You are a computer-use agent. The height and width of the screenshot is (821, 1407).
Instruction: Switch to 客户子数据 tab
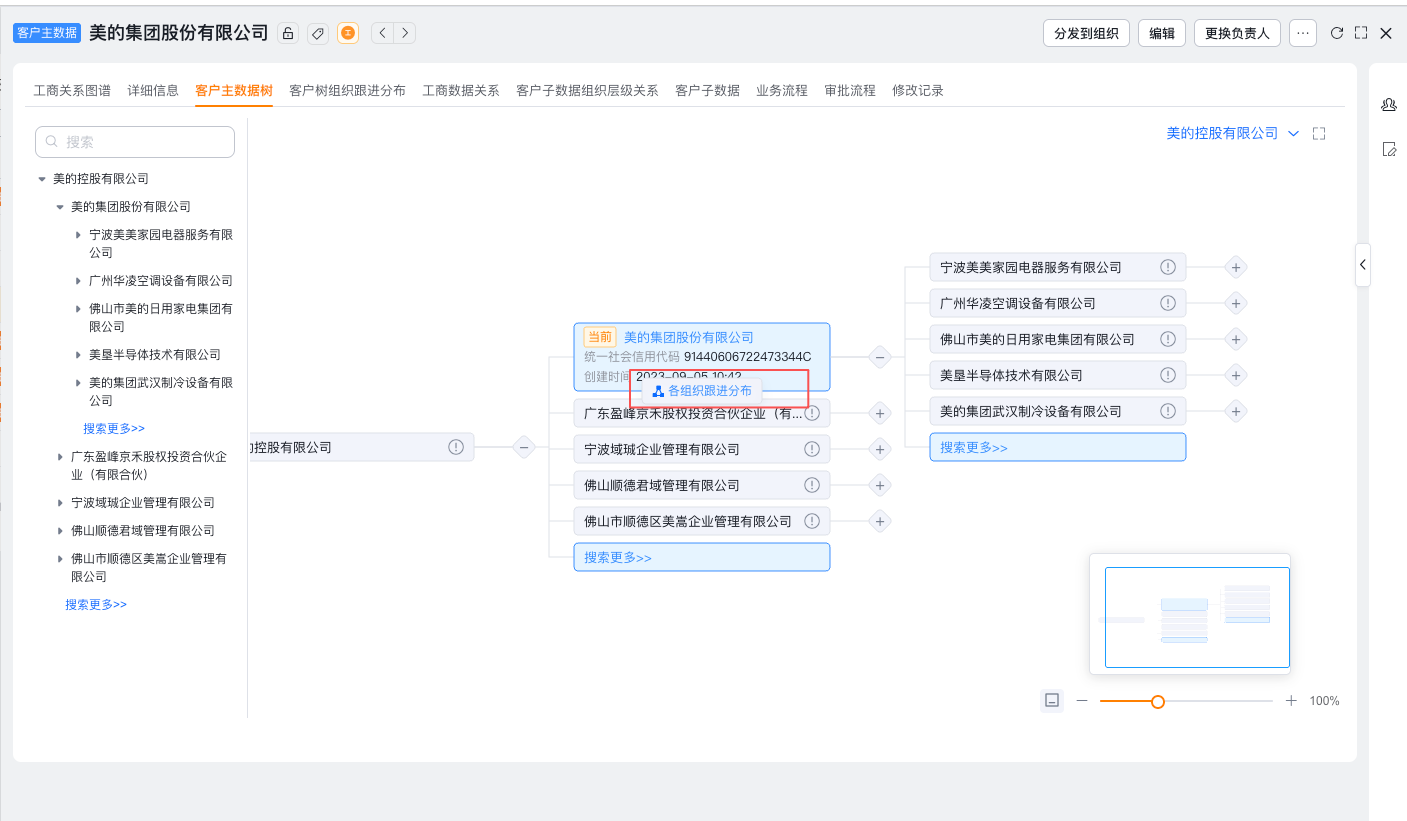(x=707, y=90)
